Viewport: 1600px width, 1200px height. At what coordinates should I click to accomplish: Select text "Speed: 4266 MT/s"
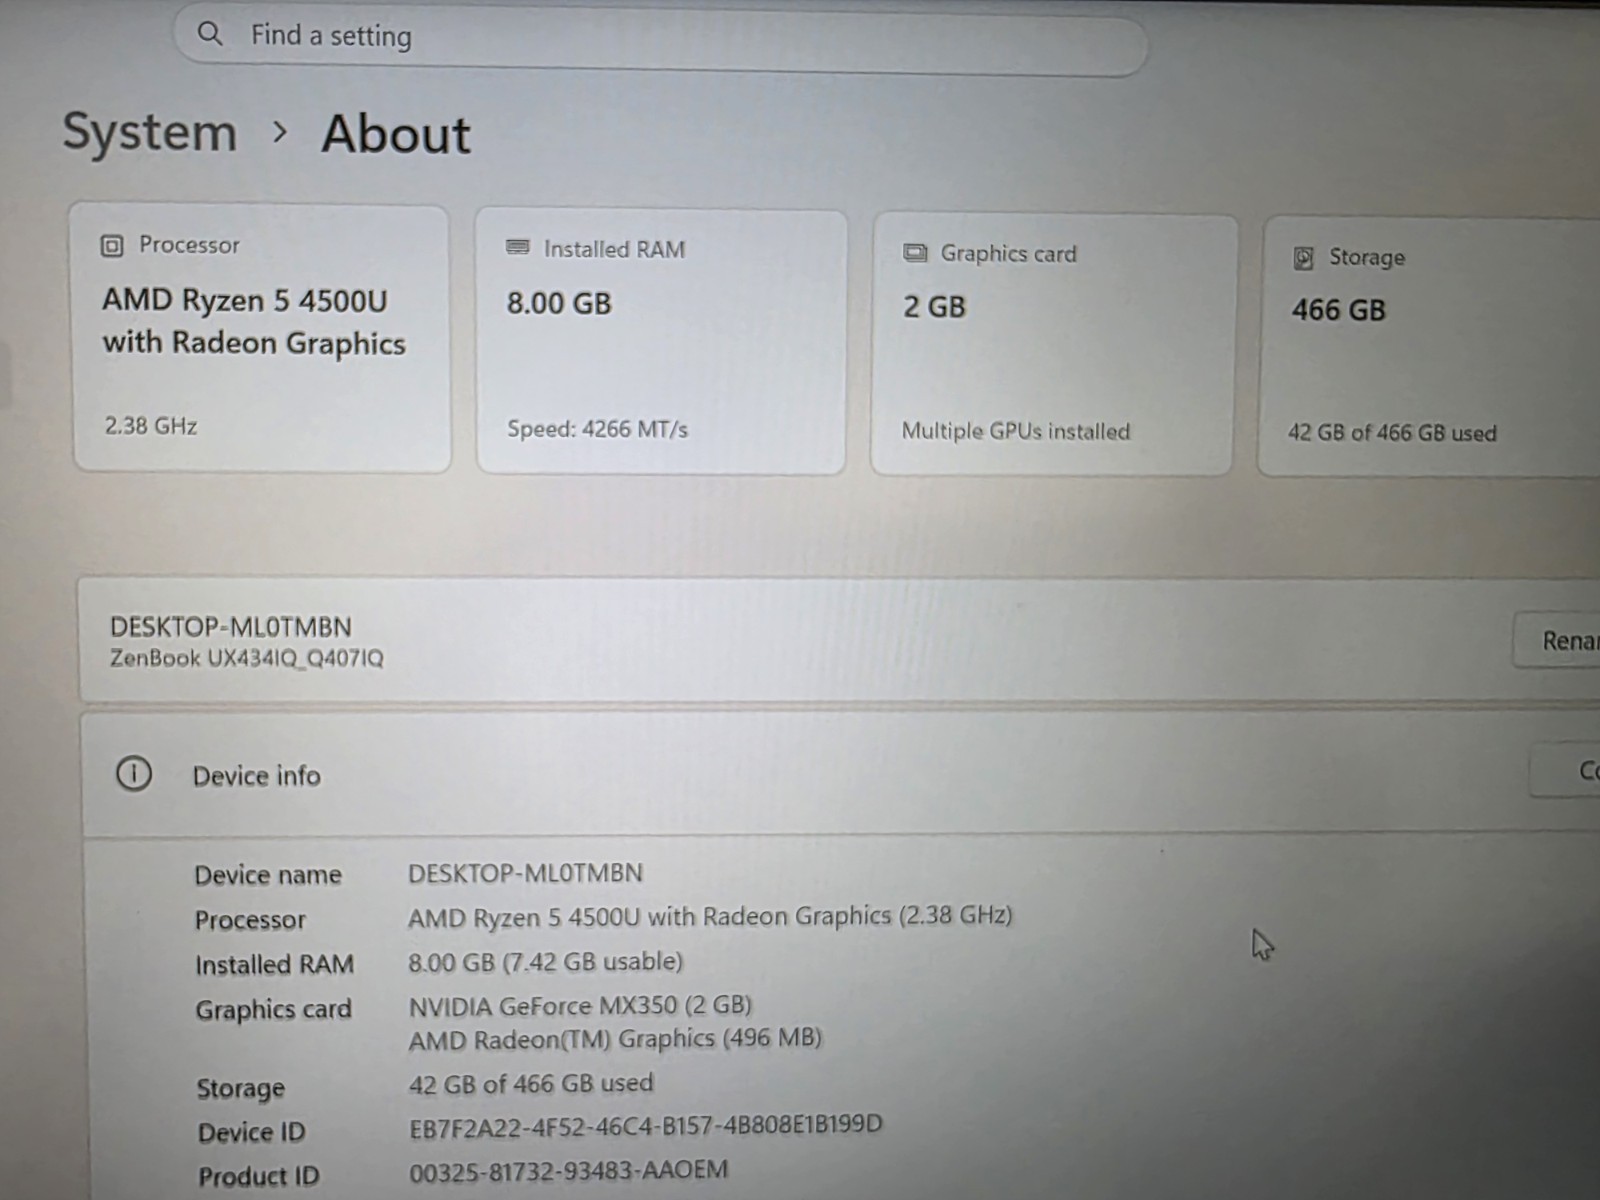click(597, 429)
